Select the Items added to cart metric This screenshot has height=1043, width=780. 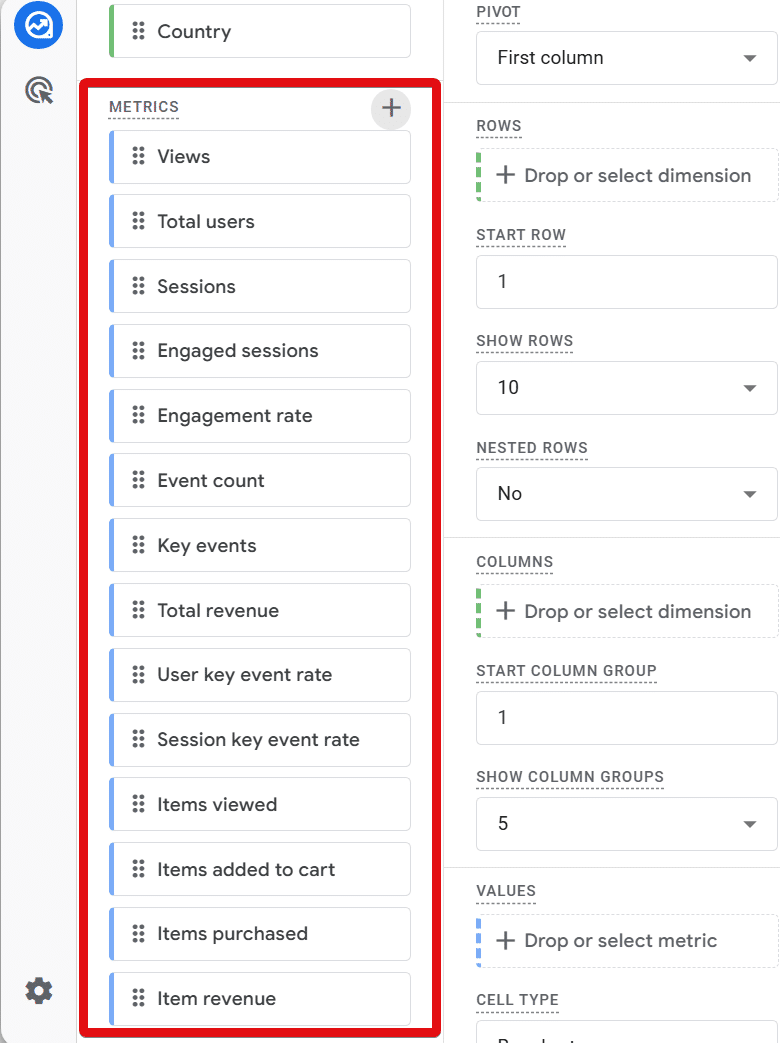point(260,869)
